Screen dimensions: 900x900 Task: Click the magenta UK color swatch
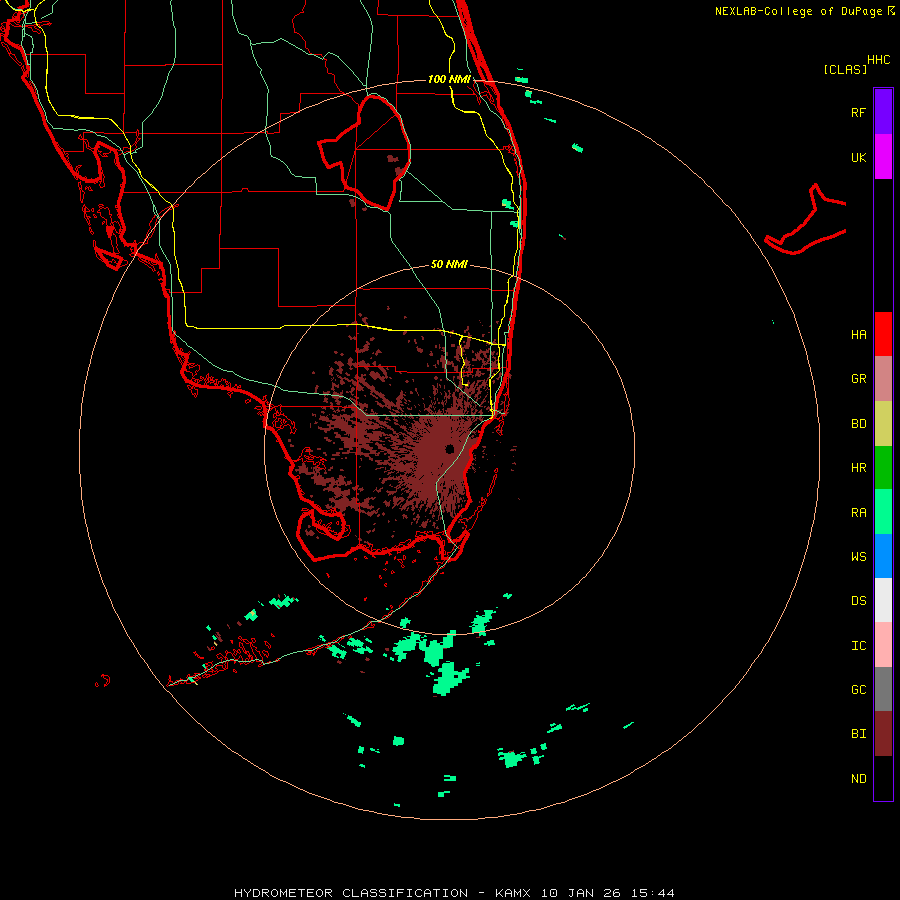click(x=883, y=157)
